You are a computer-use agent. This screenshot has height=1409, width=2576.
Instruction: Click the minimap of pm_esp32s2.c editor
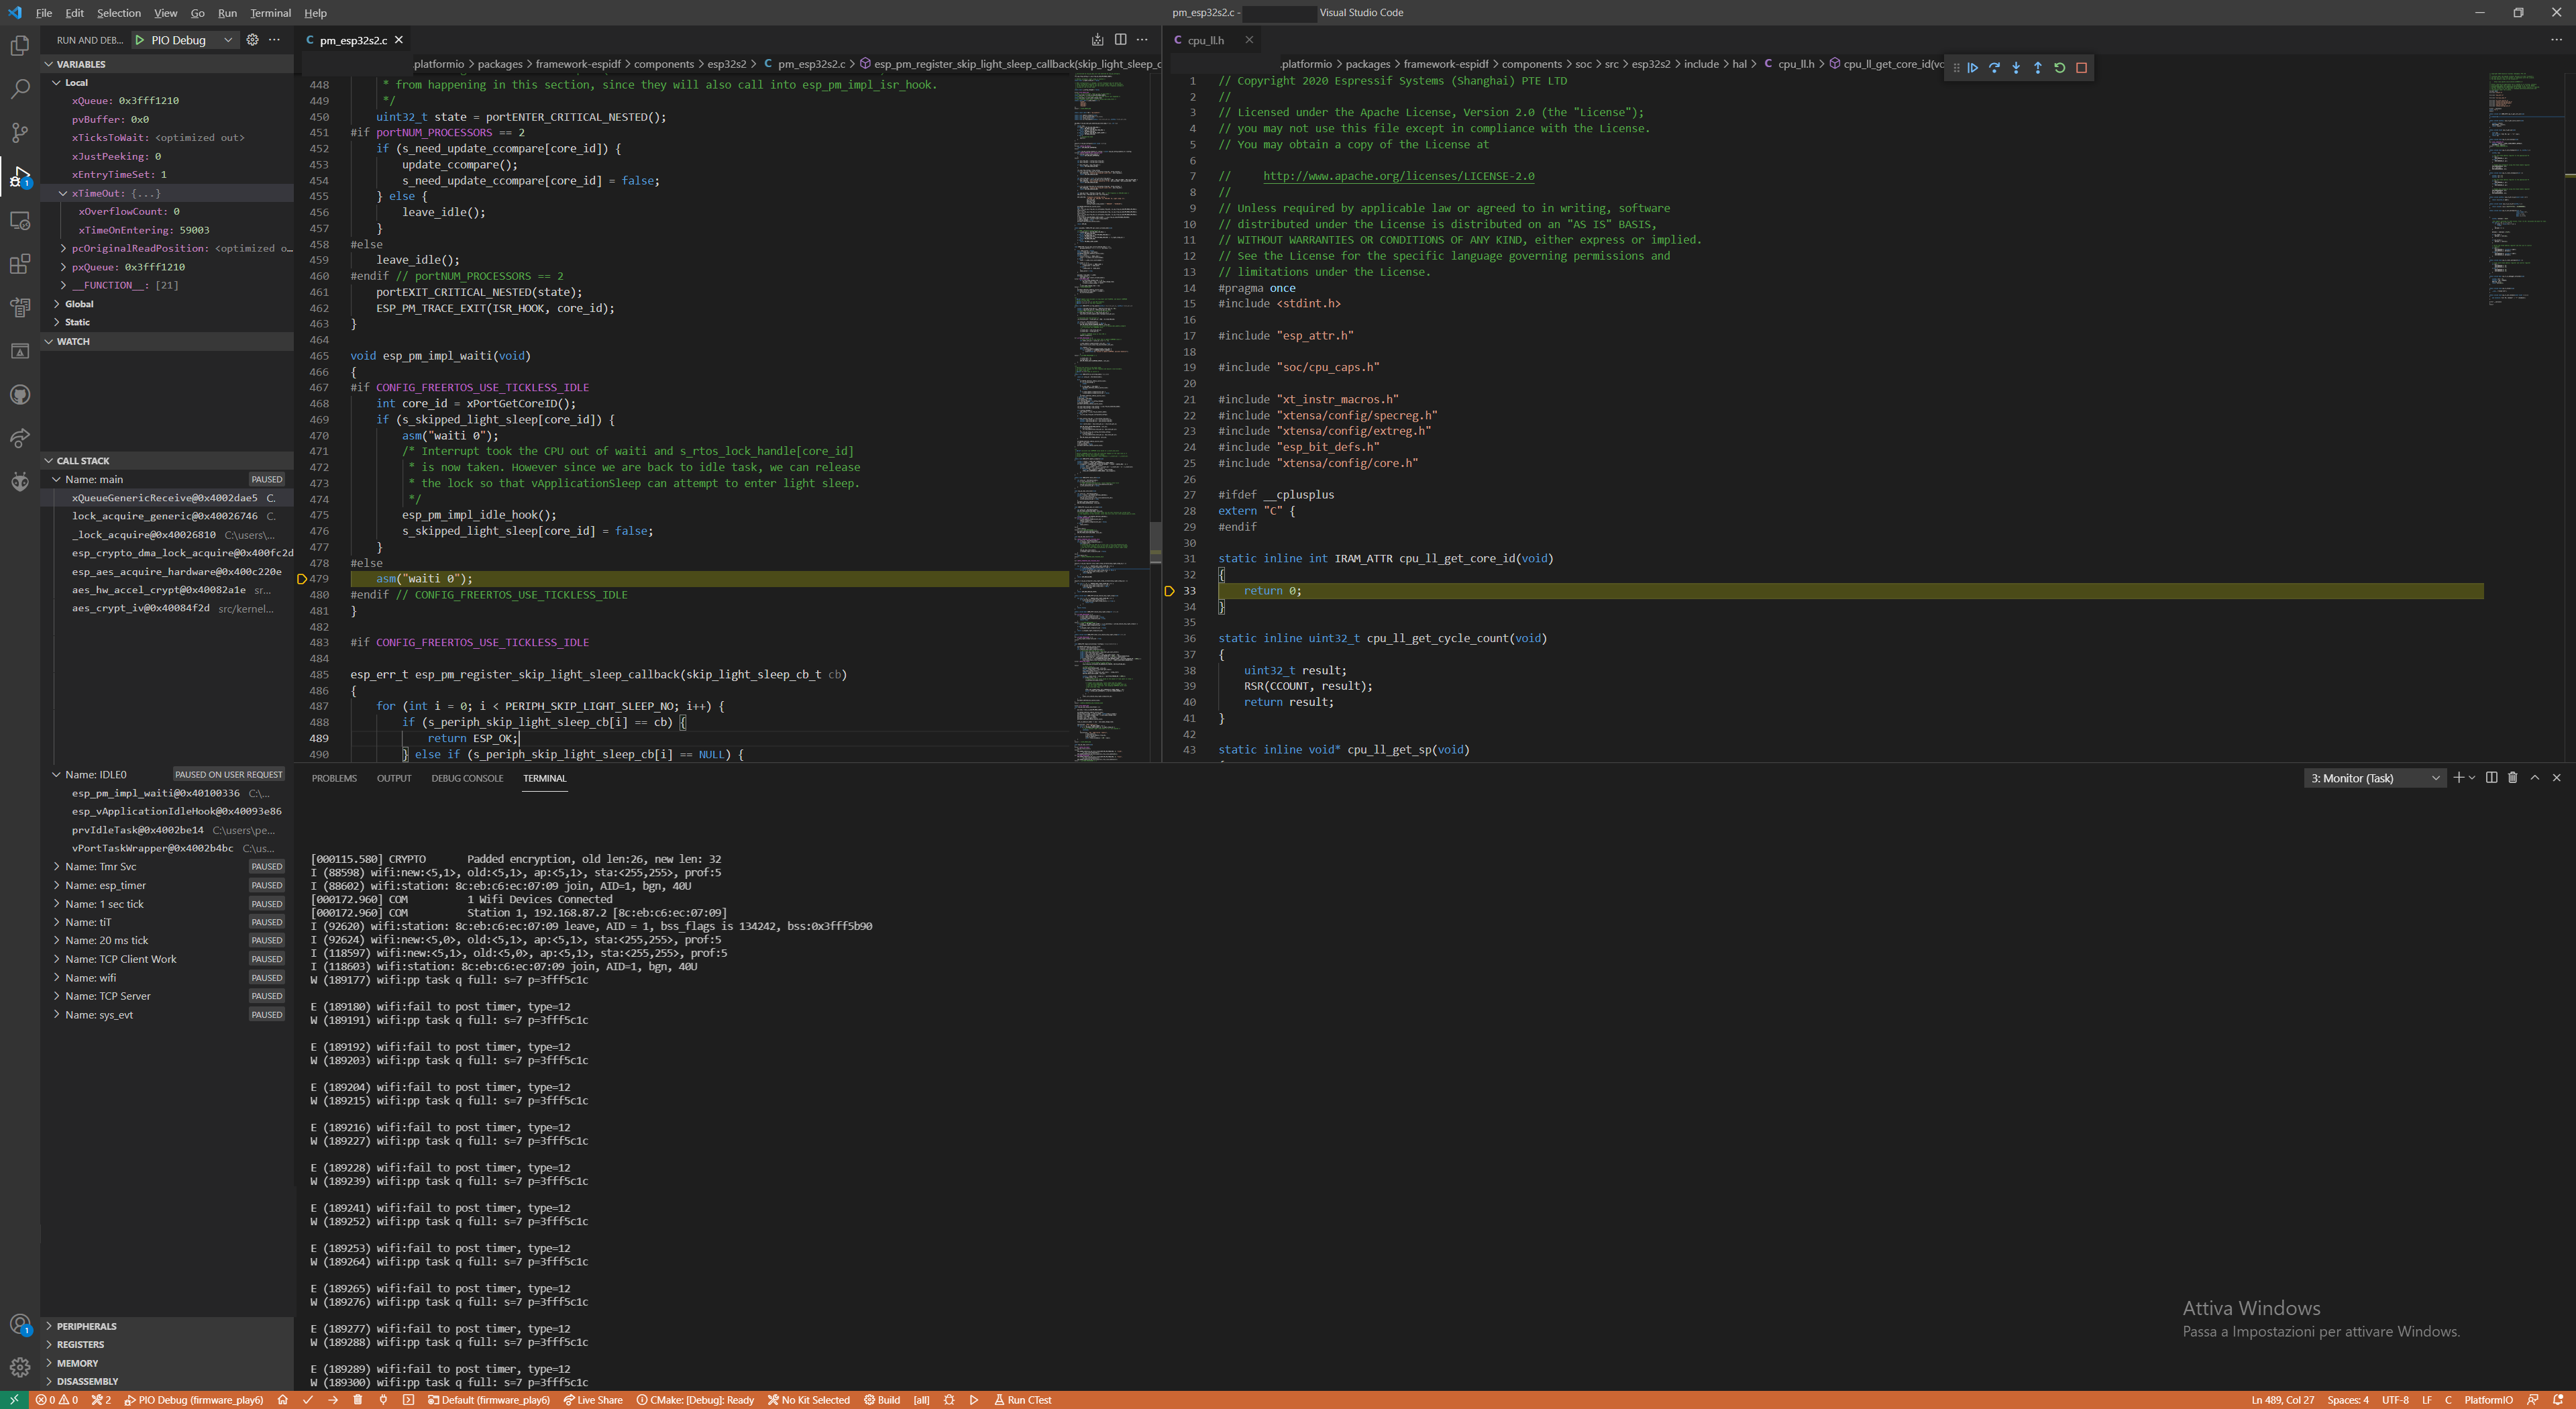coord(1110,418)
